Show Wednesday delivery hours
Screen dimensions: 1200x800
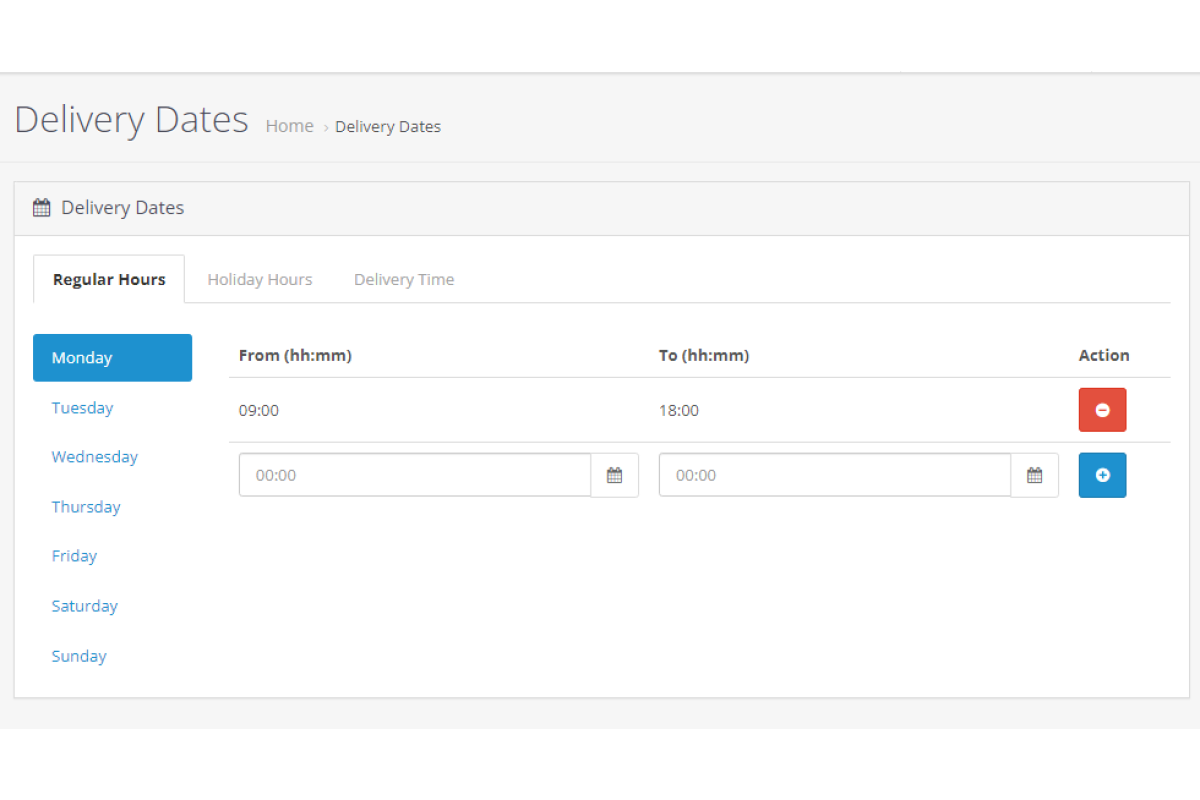click(95, 457)
